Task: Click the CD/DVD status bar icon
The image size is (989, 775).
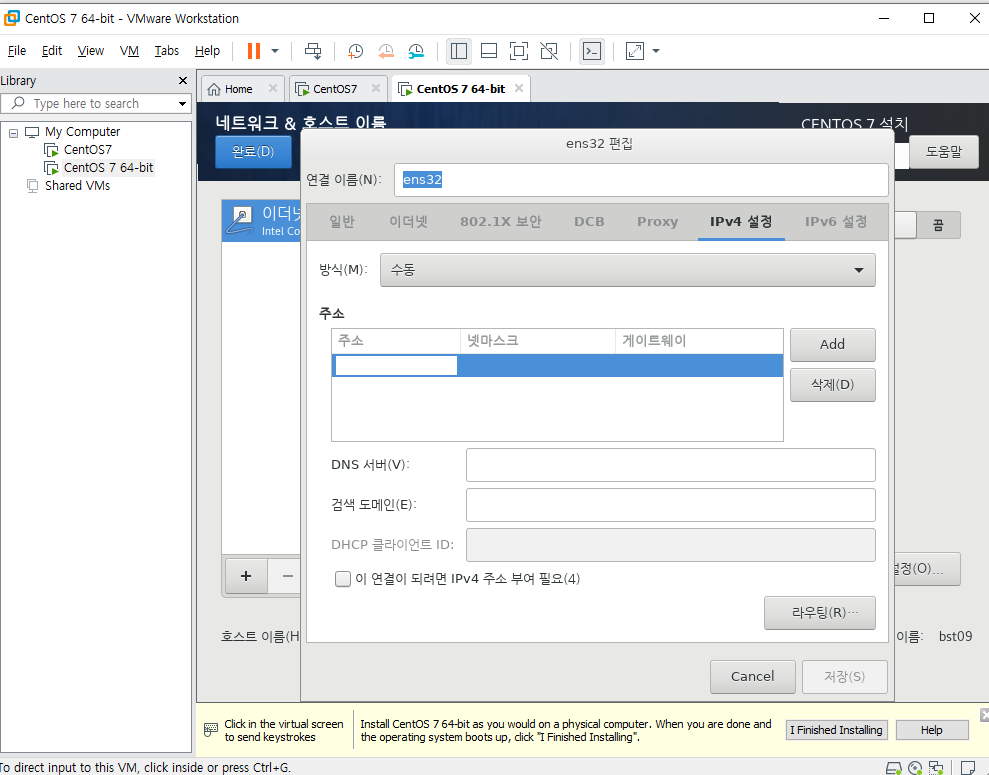Action: click(915, 768)
